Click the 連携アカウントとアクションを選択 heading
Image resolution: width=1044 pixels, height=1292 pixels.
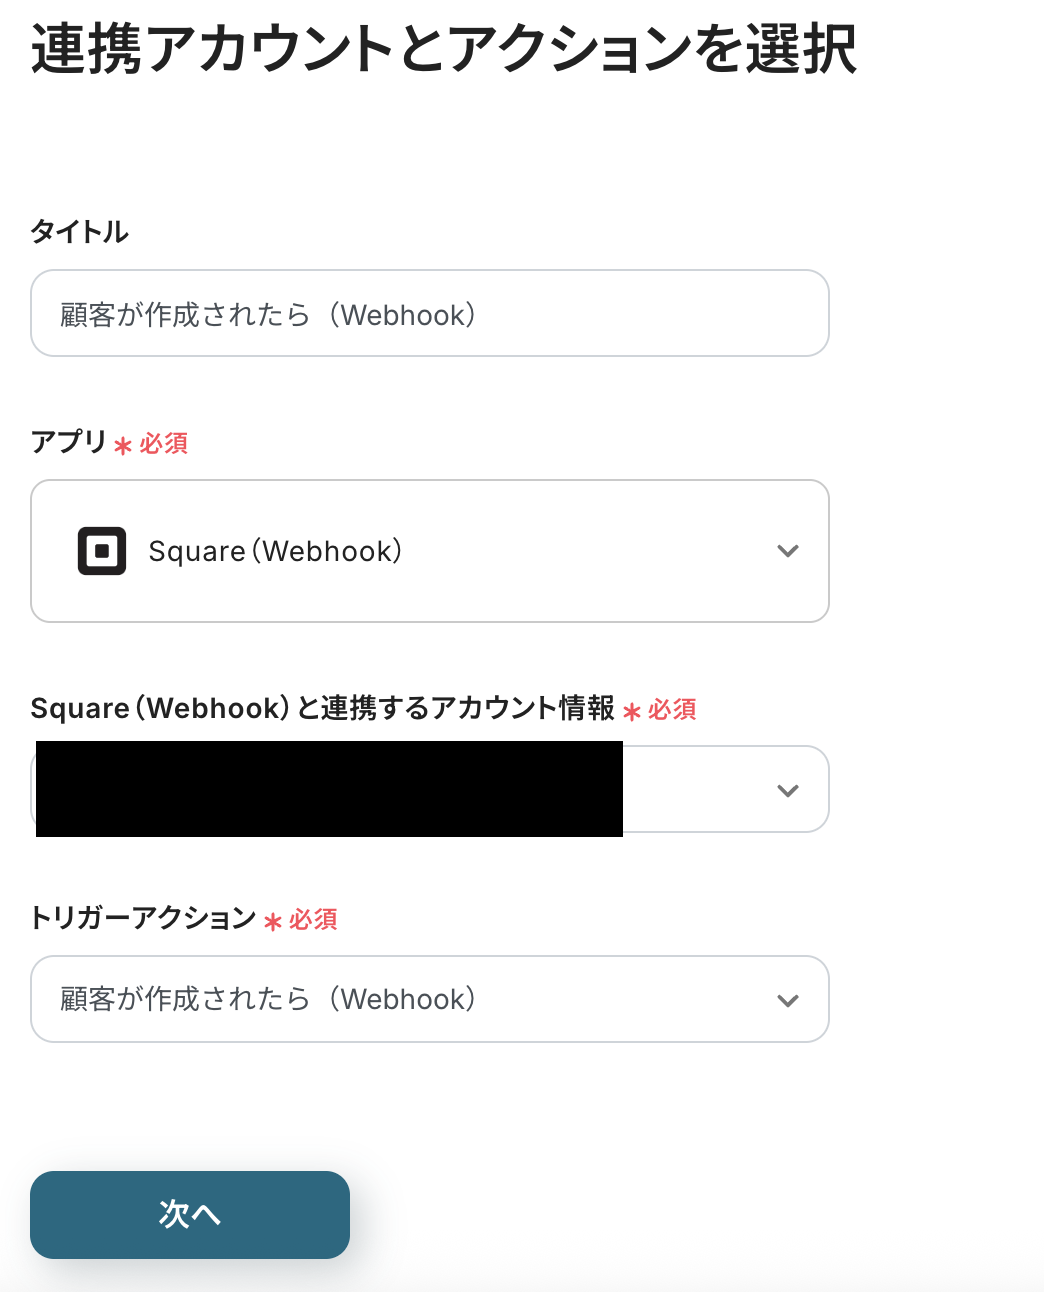point(443,50)
